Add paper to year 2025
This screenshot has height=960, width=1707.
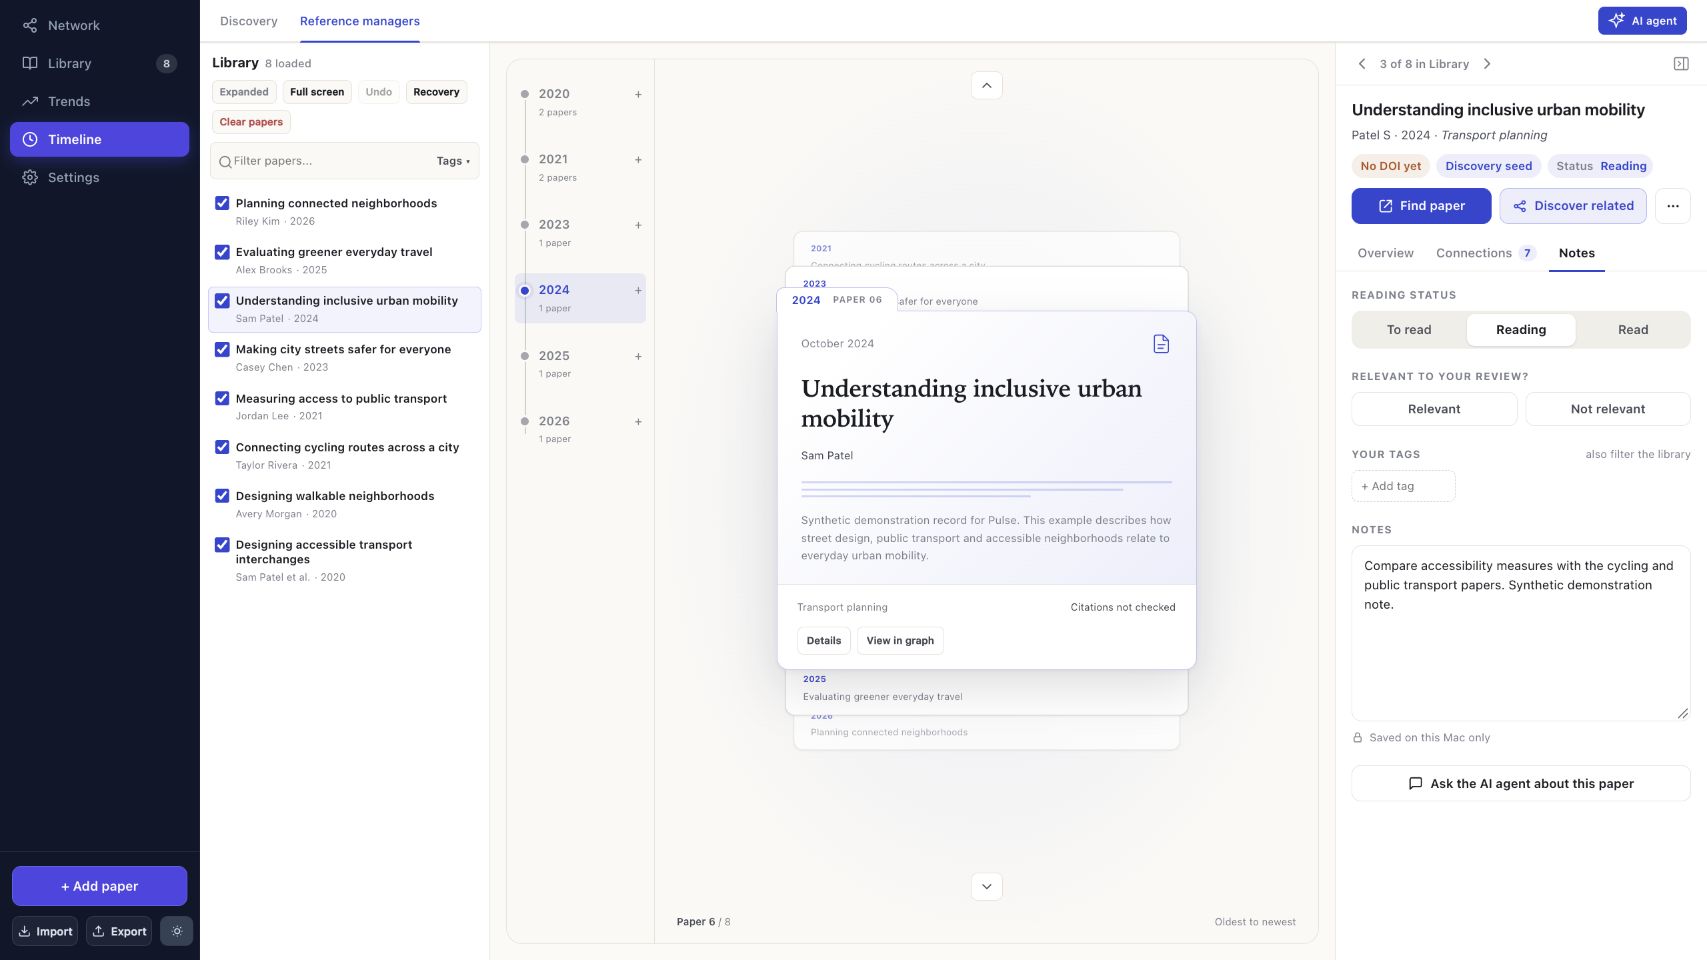click(638, 356)
